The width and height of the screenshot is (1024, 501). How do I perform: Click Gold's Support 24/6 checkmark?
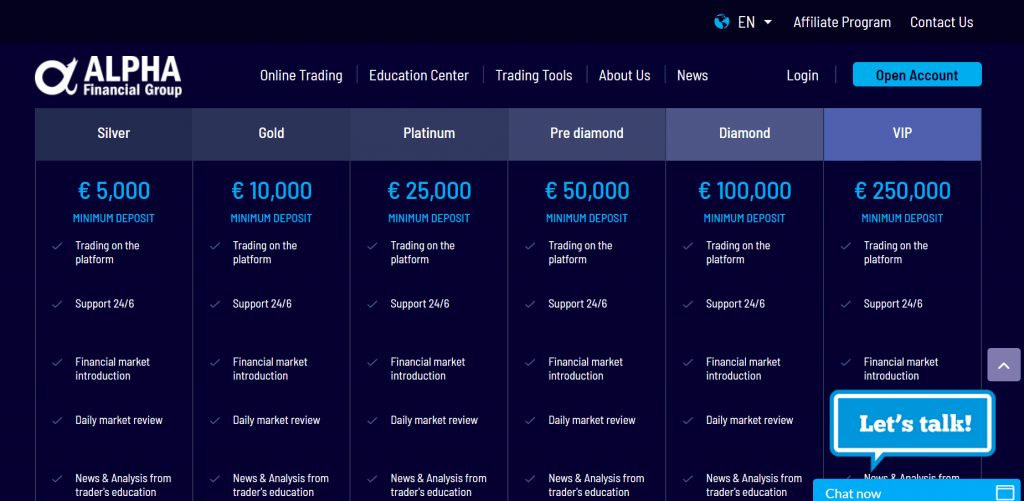click(215, 304)
